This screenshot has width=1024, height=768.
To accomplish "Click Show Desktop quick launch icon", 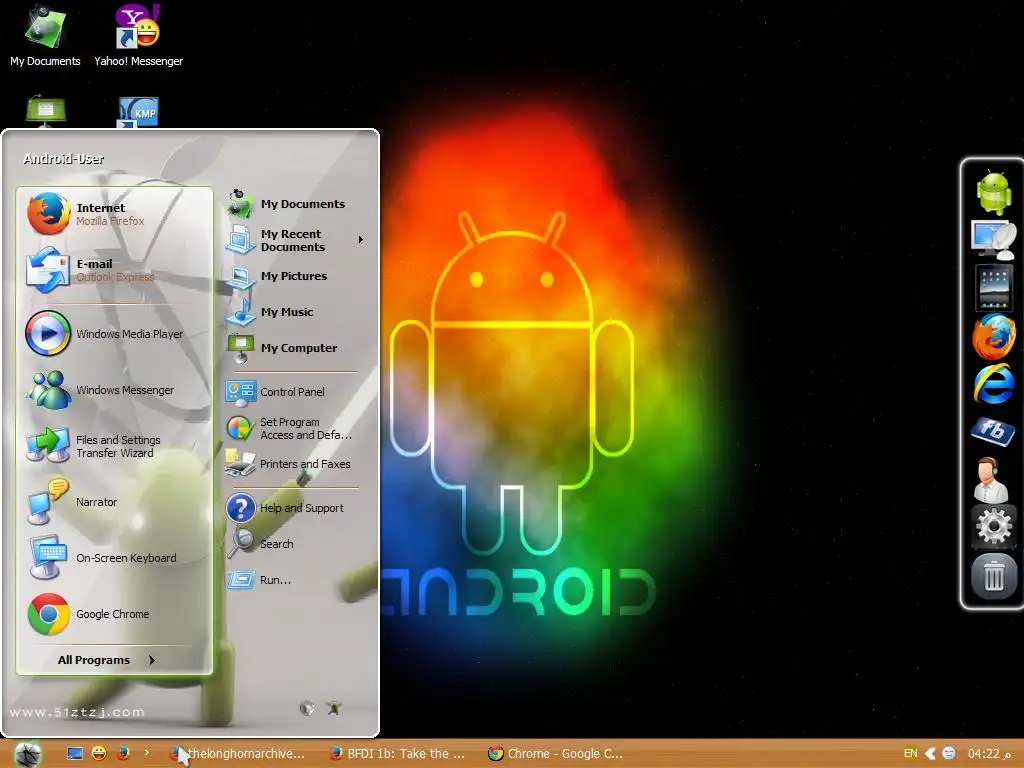I will point(75,754).
